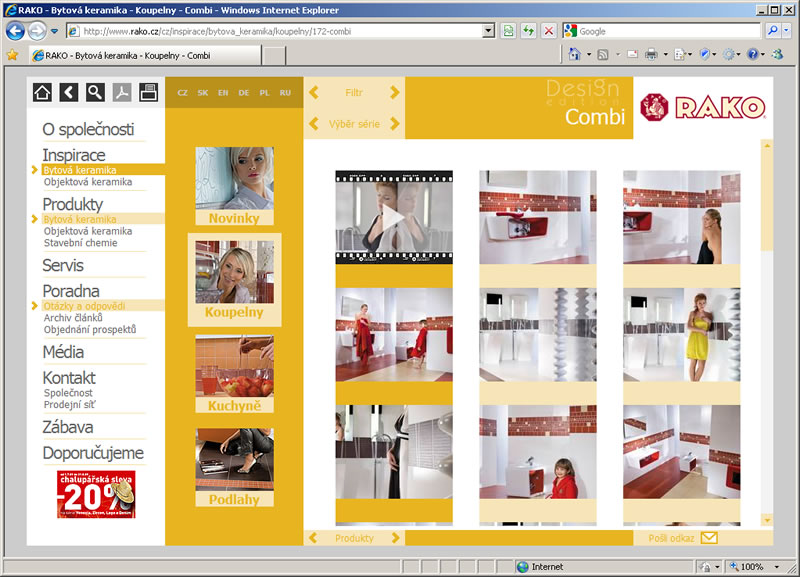Click left arrow next to Filtr
Viewport: 800px width, 577px height.
pyautogui.click(x=314, y=93)
